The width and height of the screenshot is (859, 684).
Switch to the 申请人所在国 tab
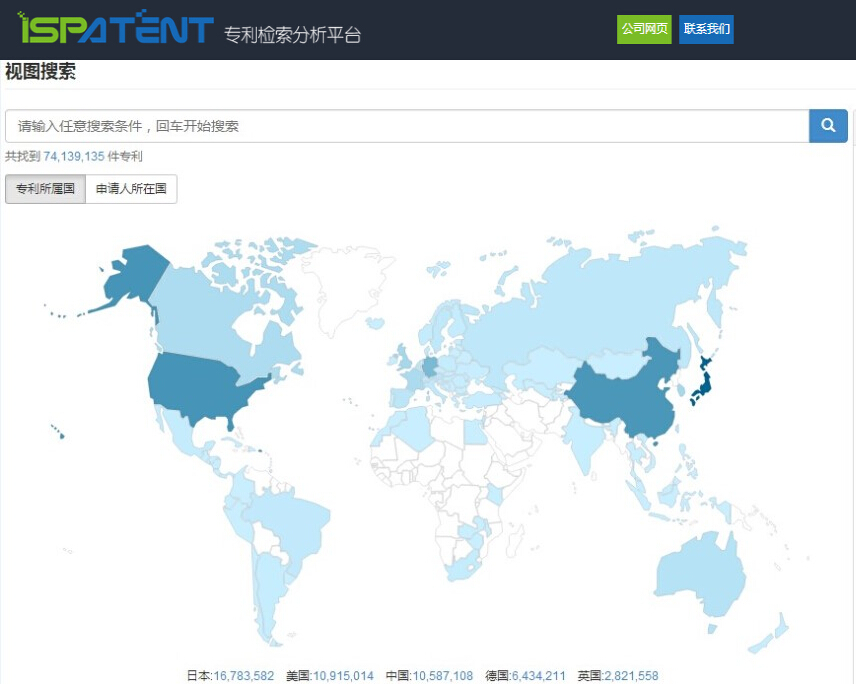(131, 189)
